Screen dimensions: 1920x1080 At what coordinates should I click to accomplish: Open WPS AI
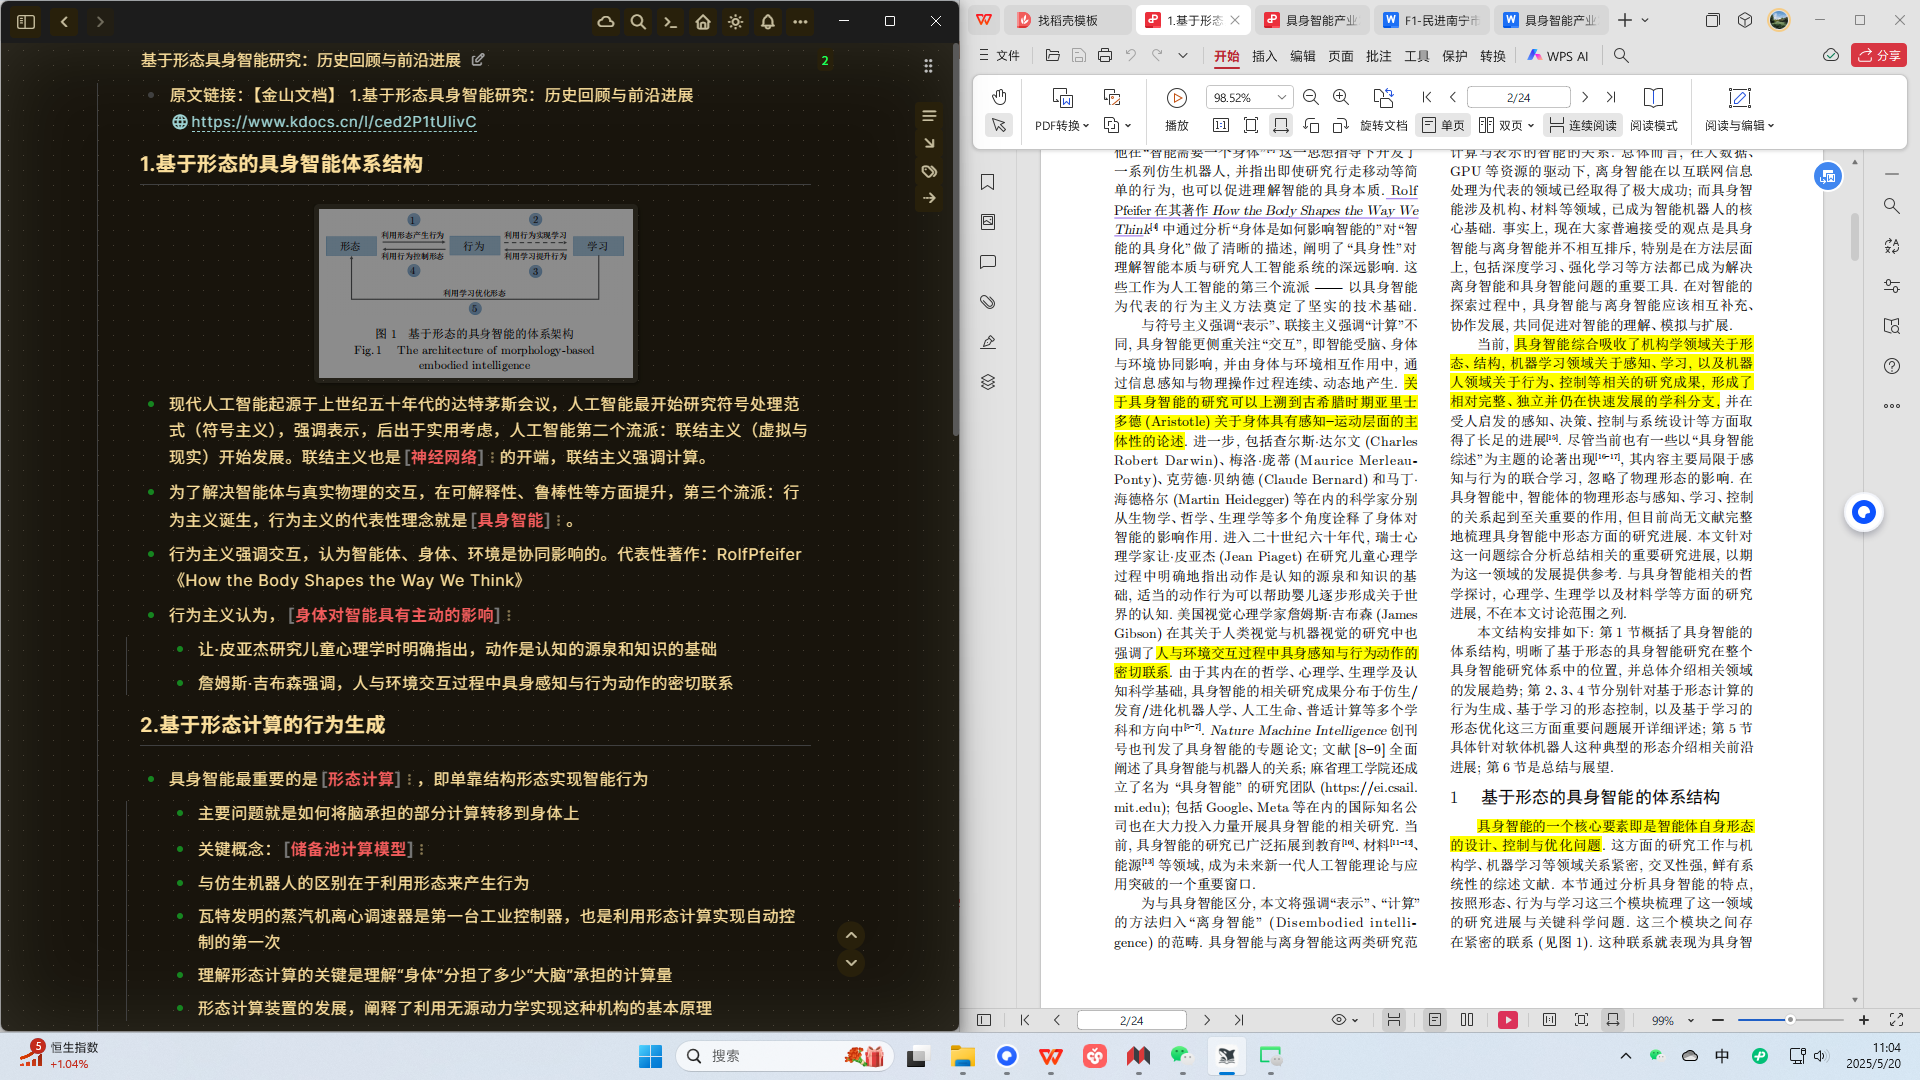click(1558, 56)
